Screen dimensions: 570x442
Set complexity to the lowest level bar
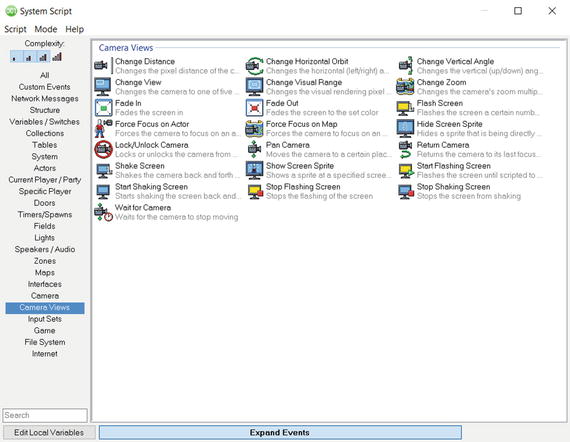(15, 57)
